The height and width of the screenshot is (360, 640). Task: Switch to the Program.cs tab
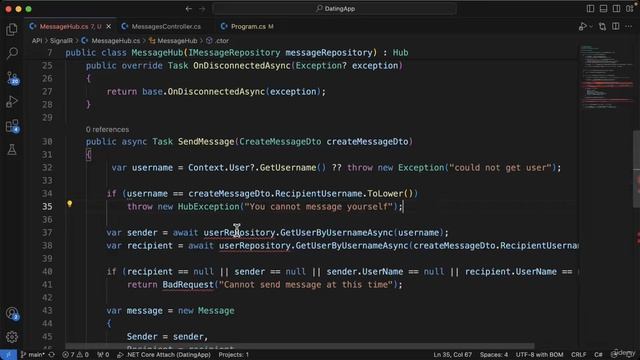pyautogui.click(x=252, y=27)
